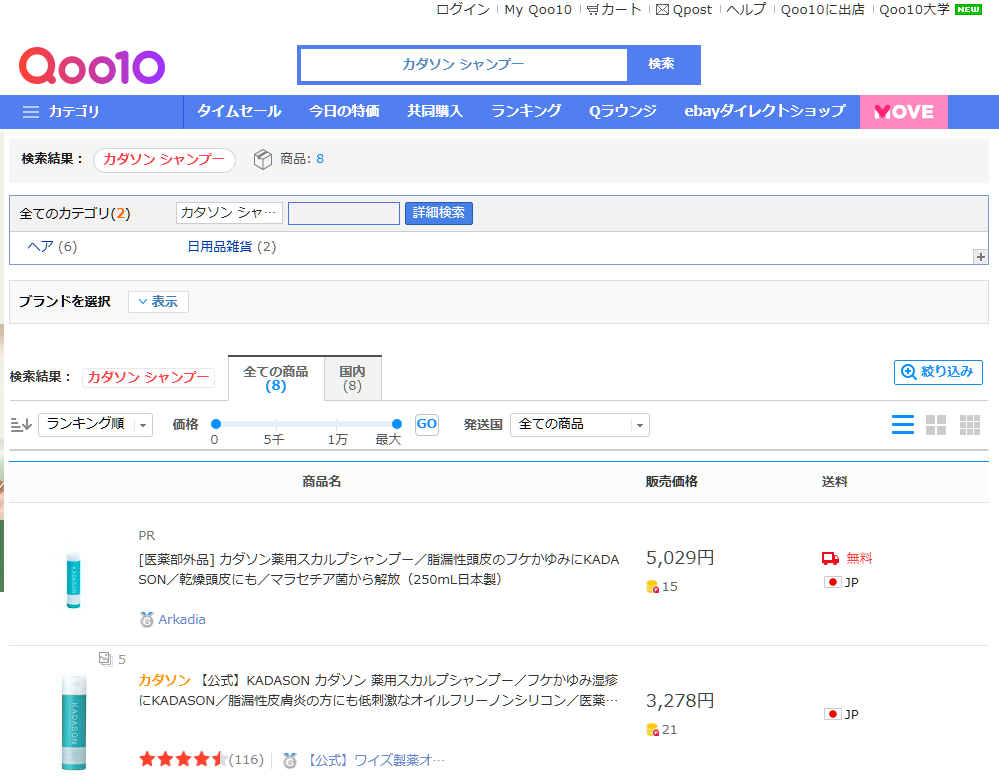The image size is (999, 778).
Task: Click Qoo10に出店 link
Action: coord(823,10)
